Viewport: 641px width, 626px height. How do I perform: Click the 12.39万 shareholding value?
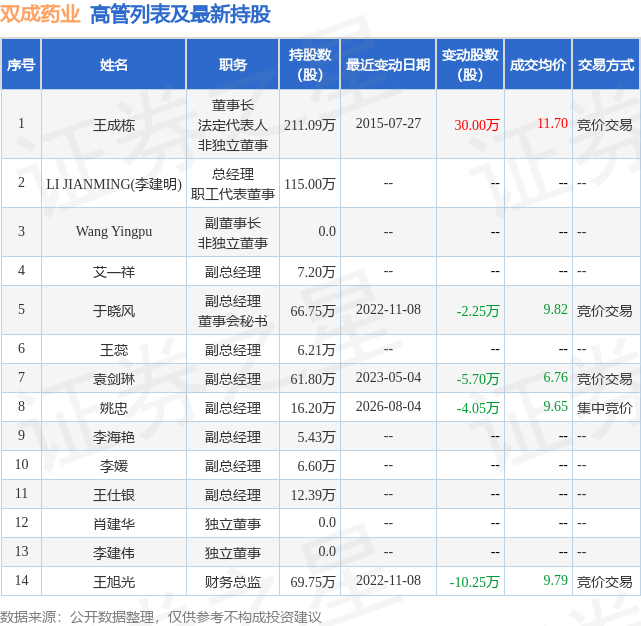pos(313,495)
